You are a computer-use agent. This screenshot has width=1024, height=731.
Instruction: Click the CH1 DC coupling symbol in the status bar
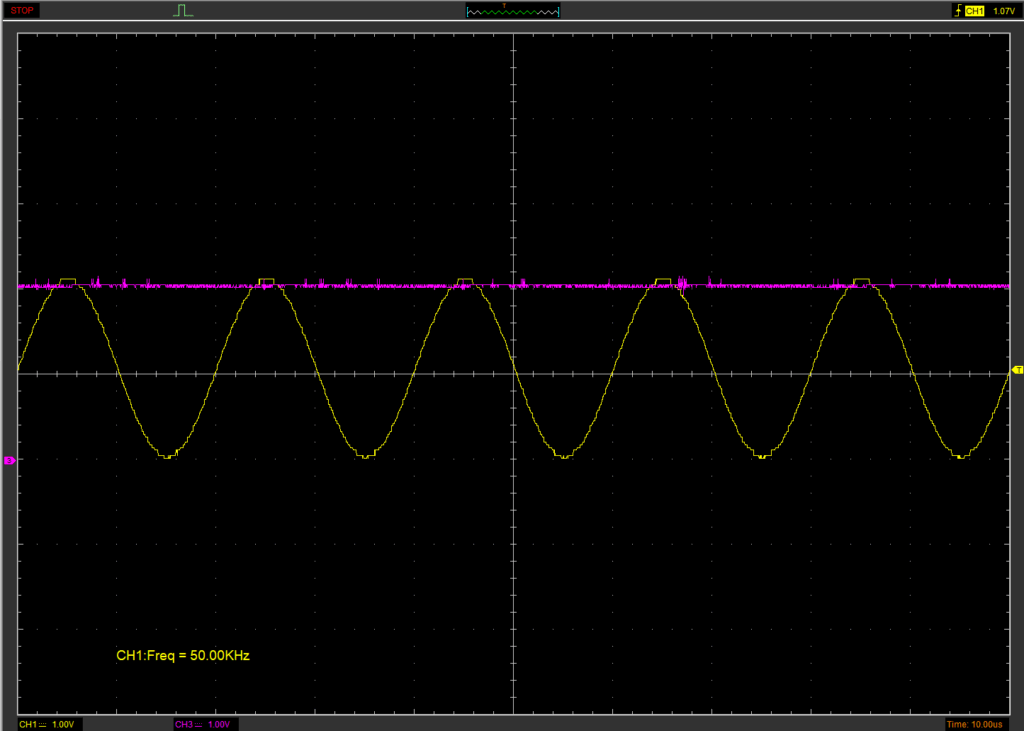[43, 724]
